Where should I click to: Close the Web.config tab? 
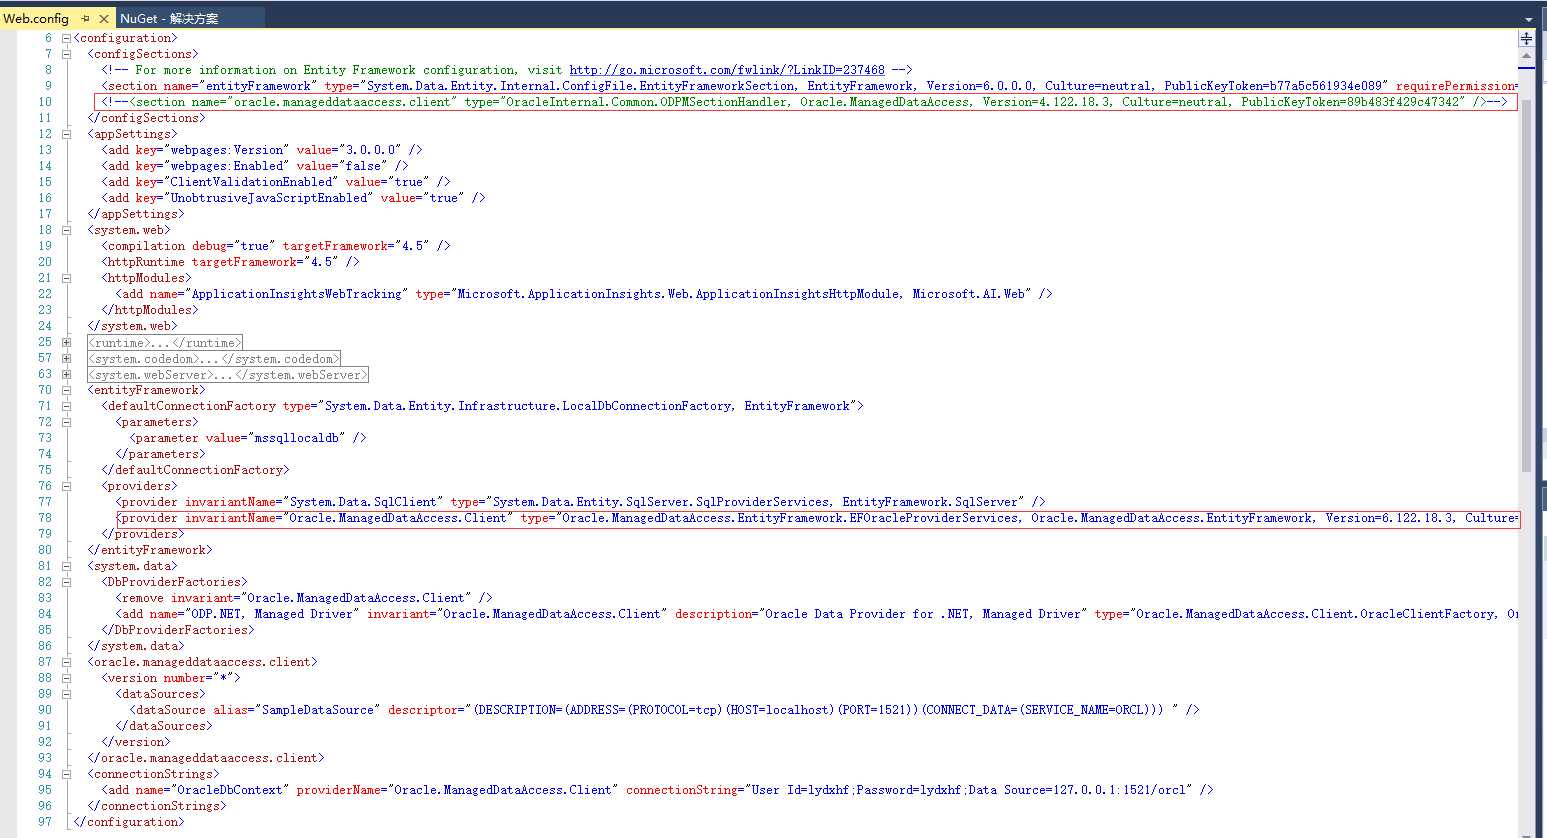(103, 18)
